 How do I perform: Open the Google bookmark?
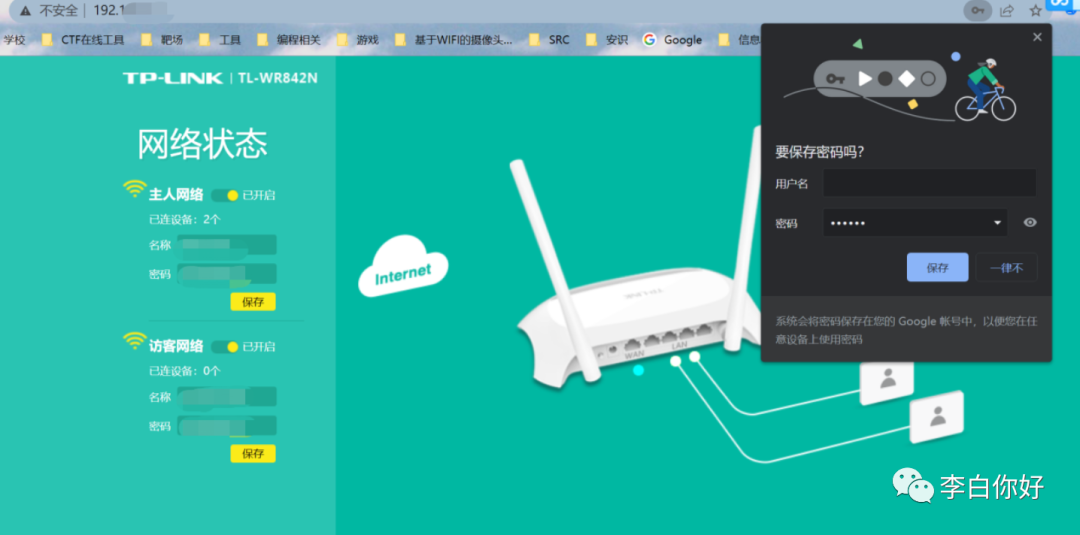pyautogui.click(x=672, y=40)
